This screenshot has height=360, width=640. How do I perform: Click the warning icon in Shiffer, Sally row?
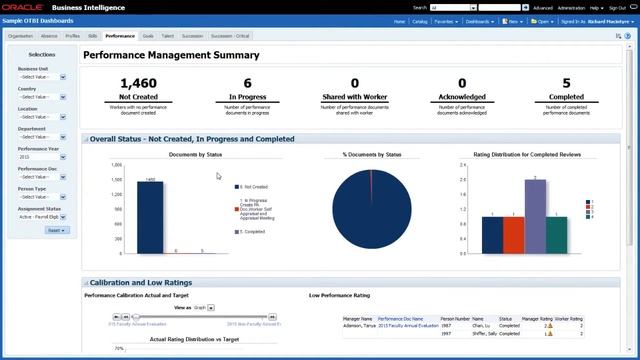coord(550,333)
